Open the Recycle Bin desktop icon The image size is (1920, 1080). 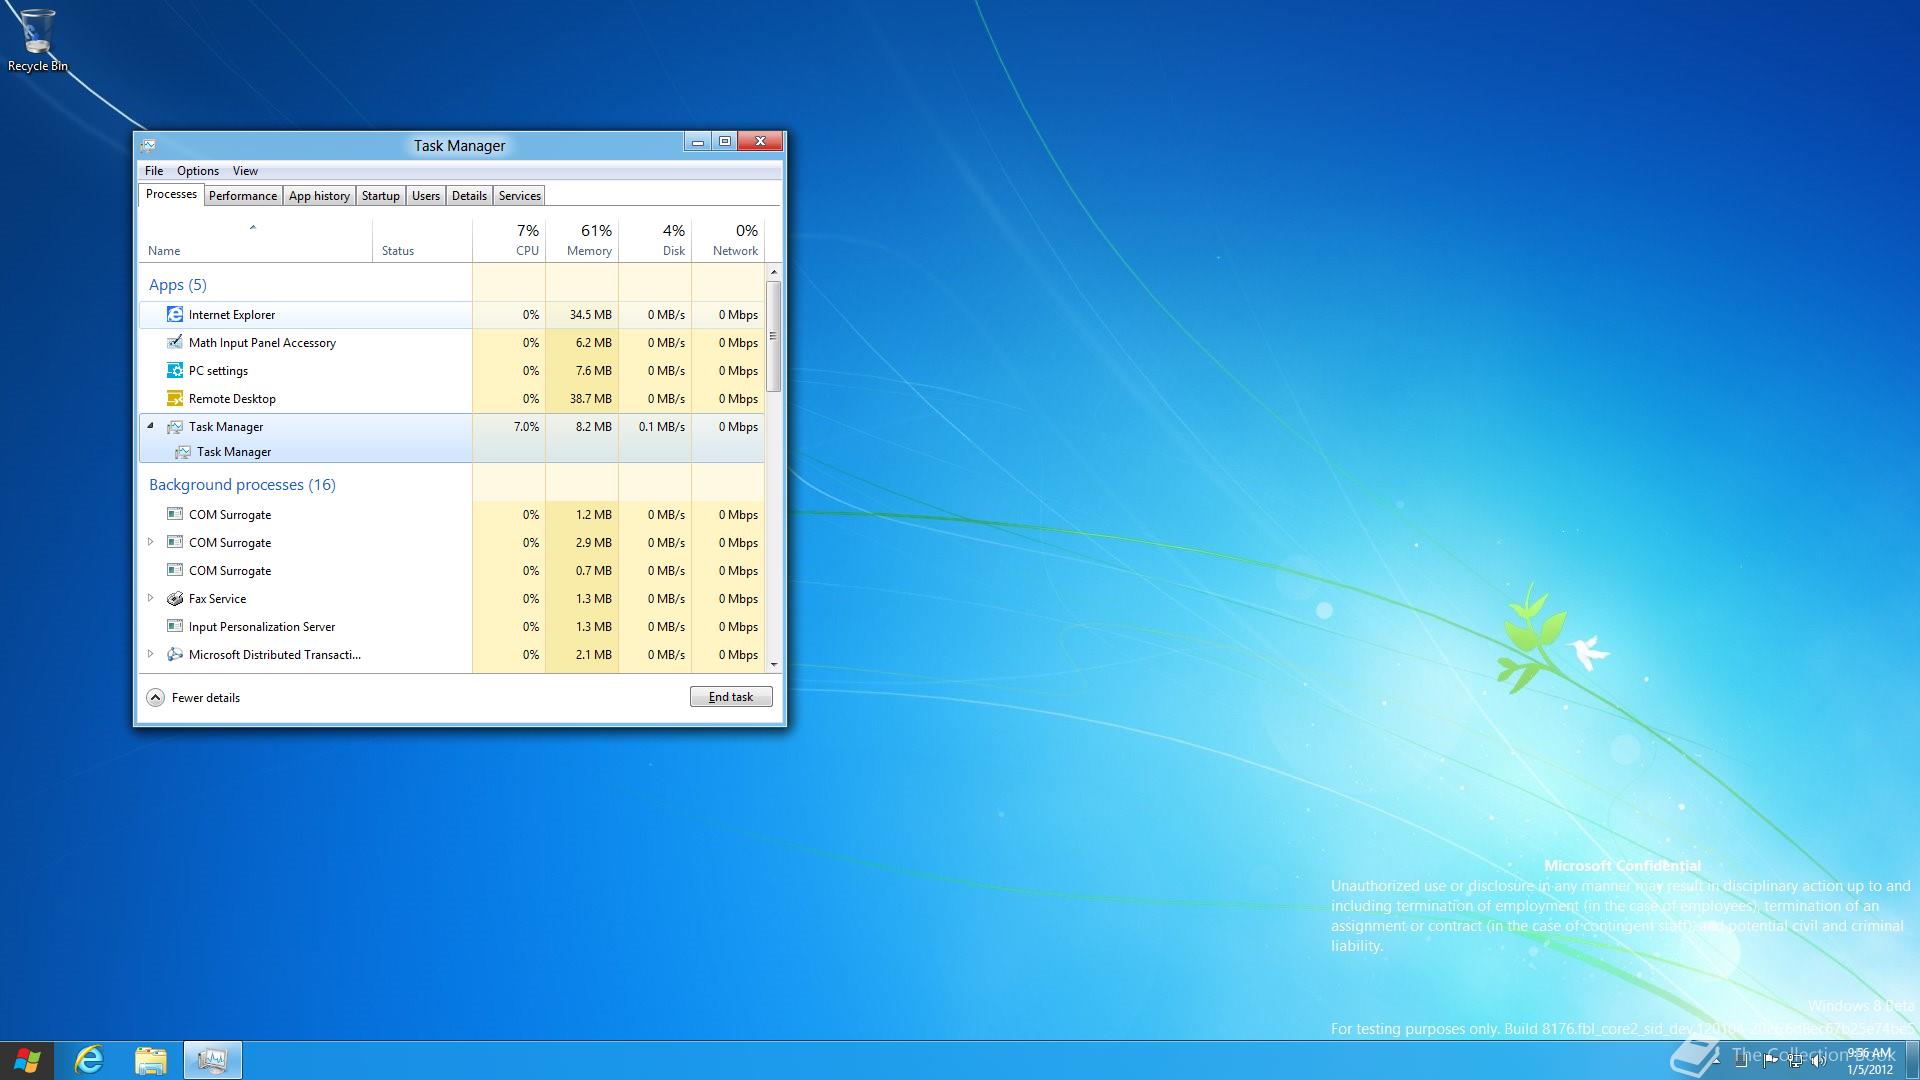37,40
